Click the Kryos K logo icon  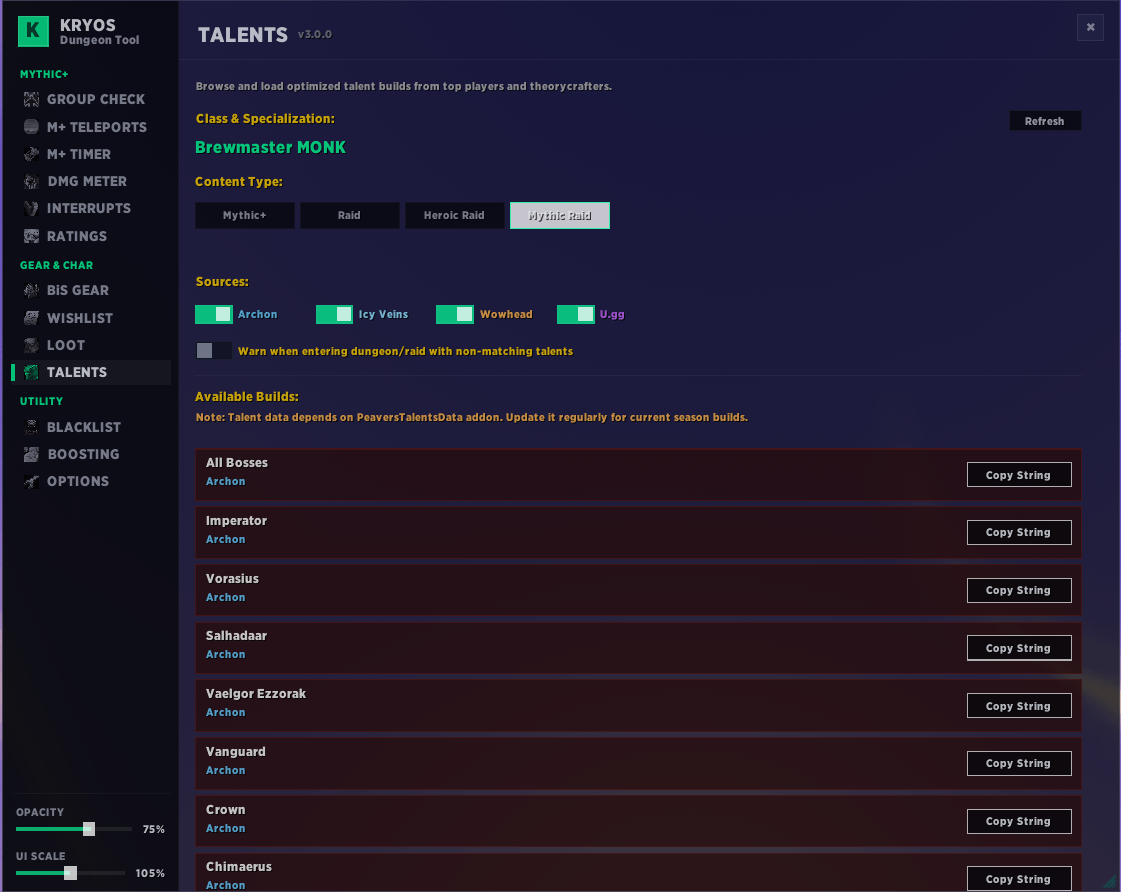pyautogui.click(x=33, y=31)
